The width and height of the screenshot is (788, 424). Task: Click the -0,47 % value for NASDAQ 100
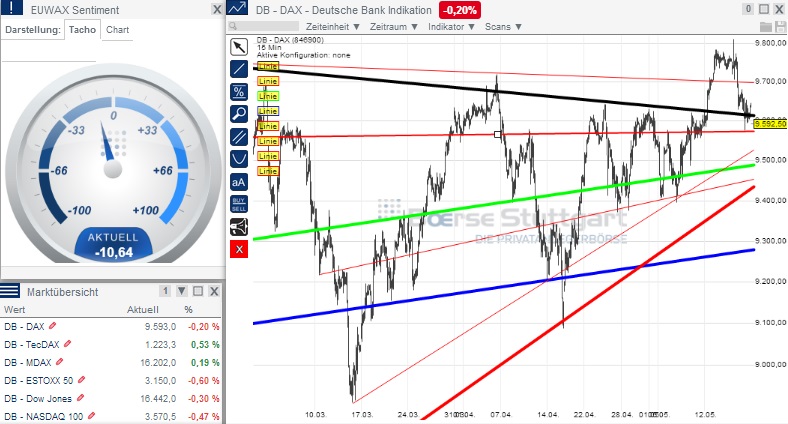tap(204, 417)
